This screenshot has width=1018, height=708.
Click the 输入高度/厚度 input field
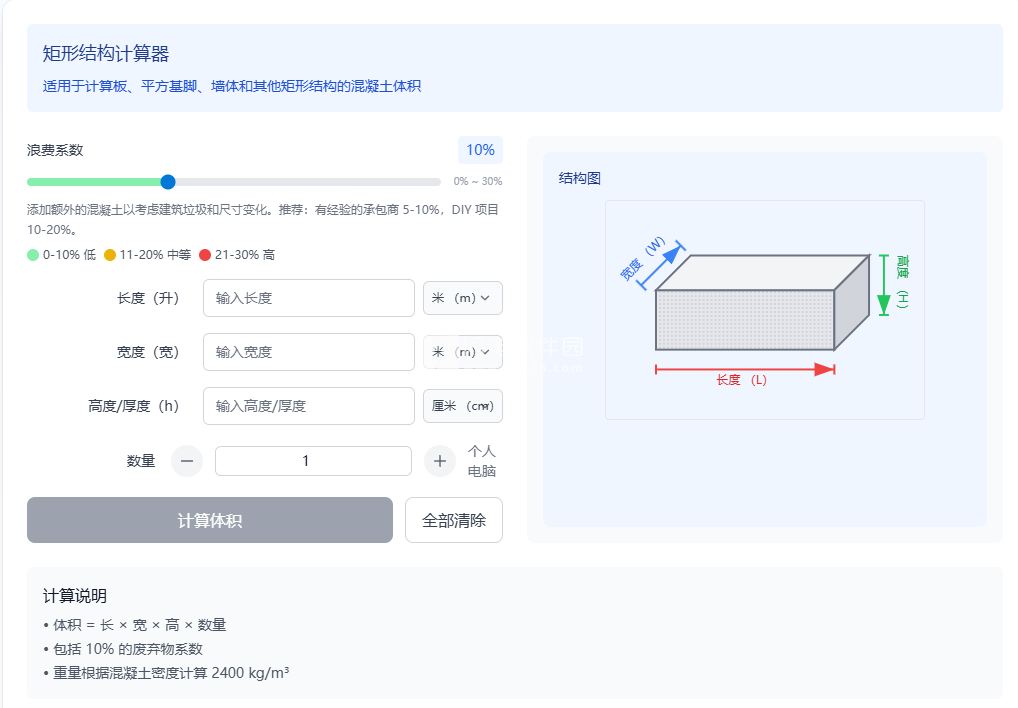pos(309,406)
